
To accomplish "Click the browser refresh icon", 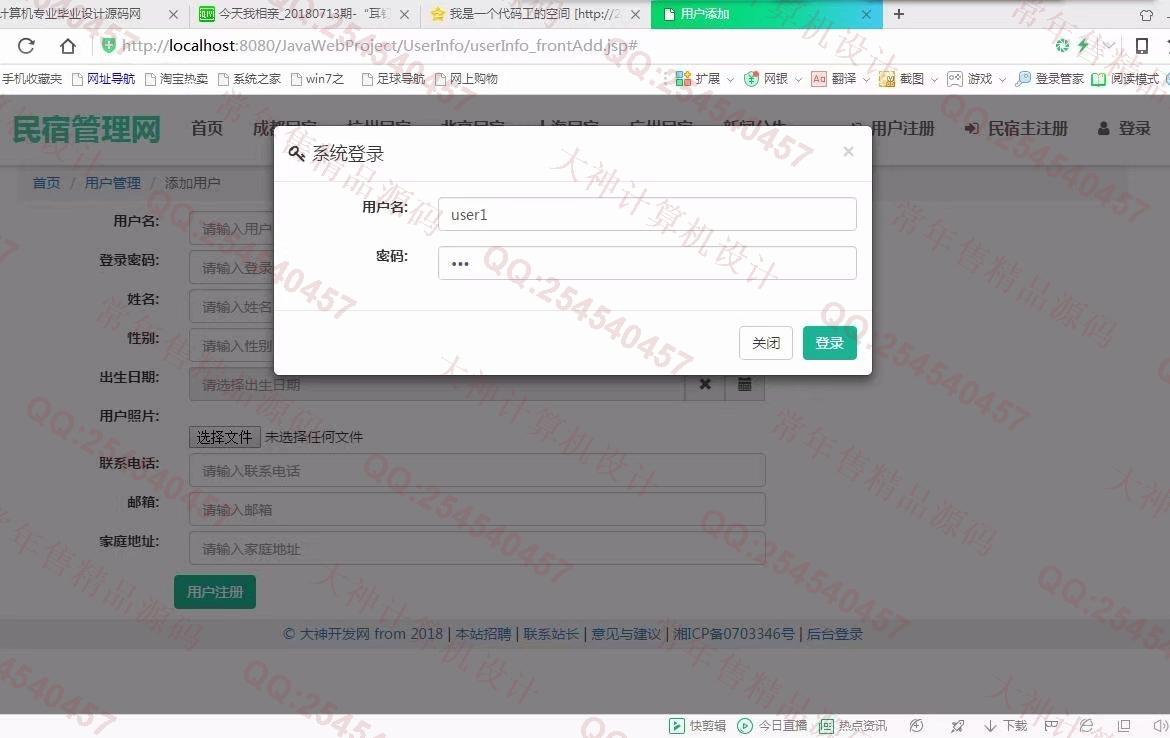I will [x=26, y=46].
